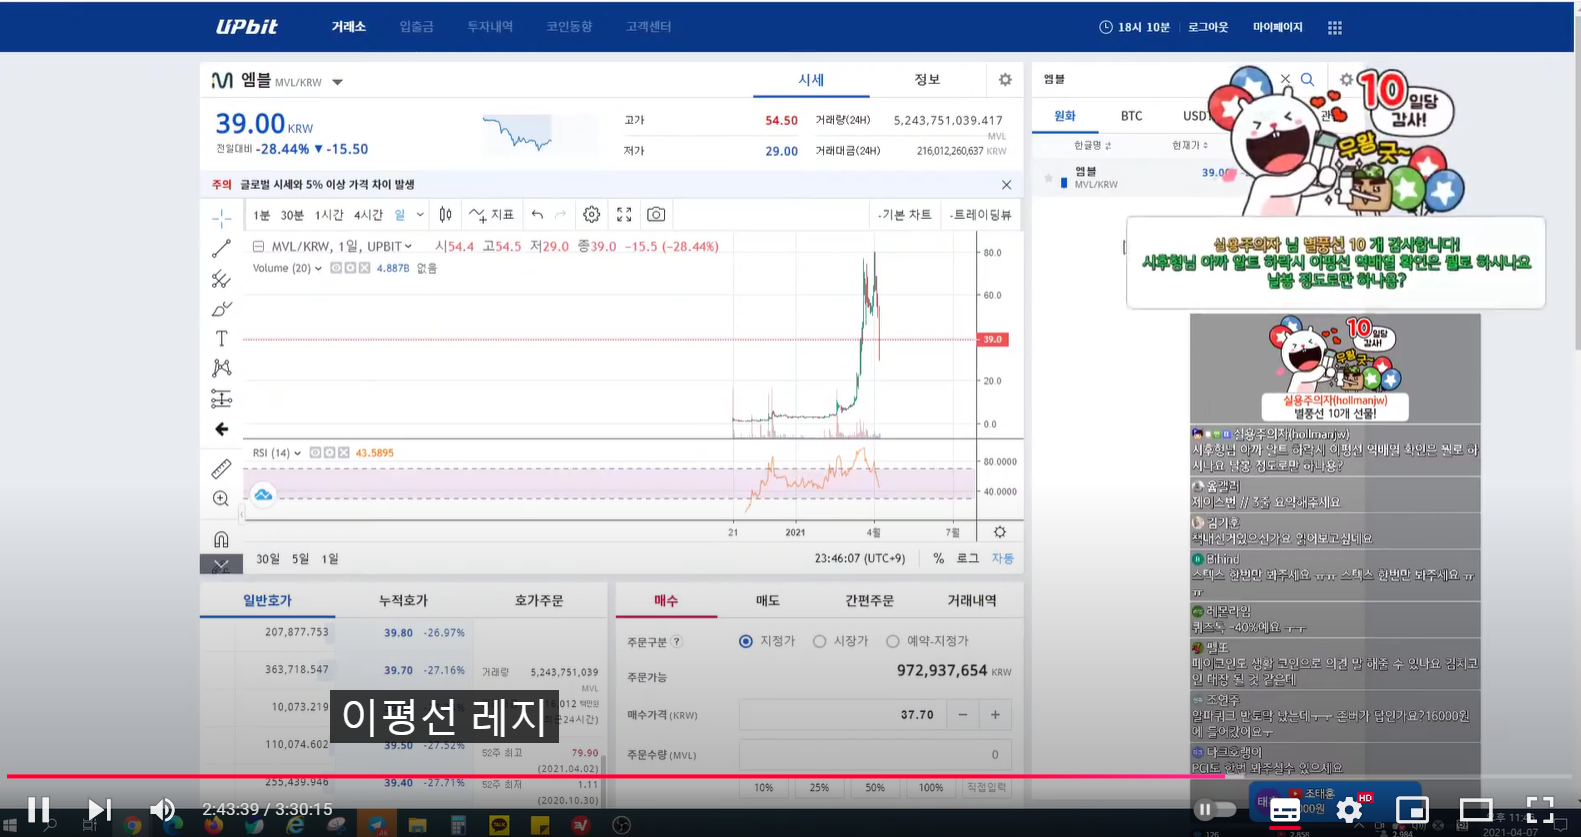Open the apps grid icon in header
1581x837 pixels.
click(x=1334, y=27)
